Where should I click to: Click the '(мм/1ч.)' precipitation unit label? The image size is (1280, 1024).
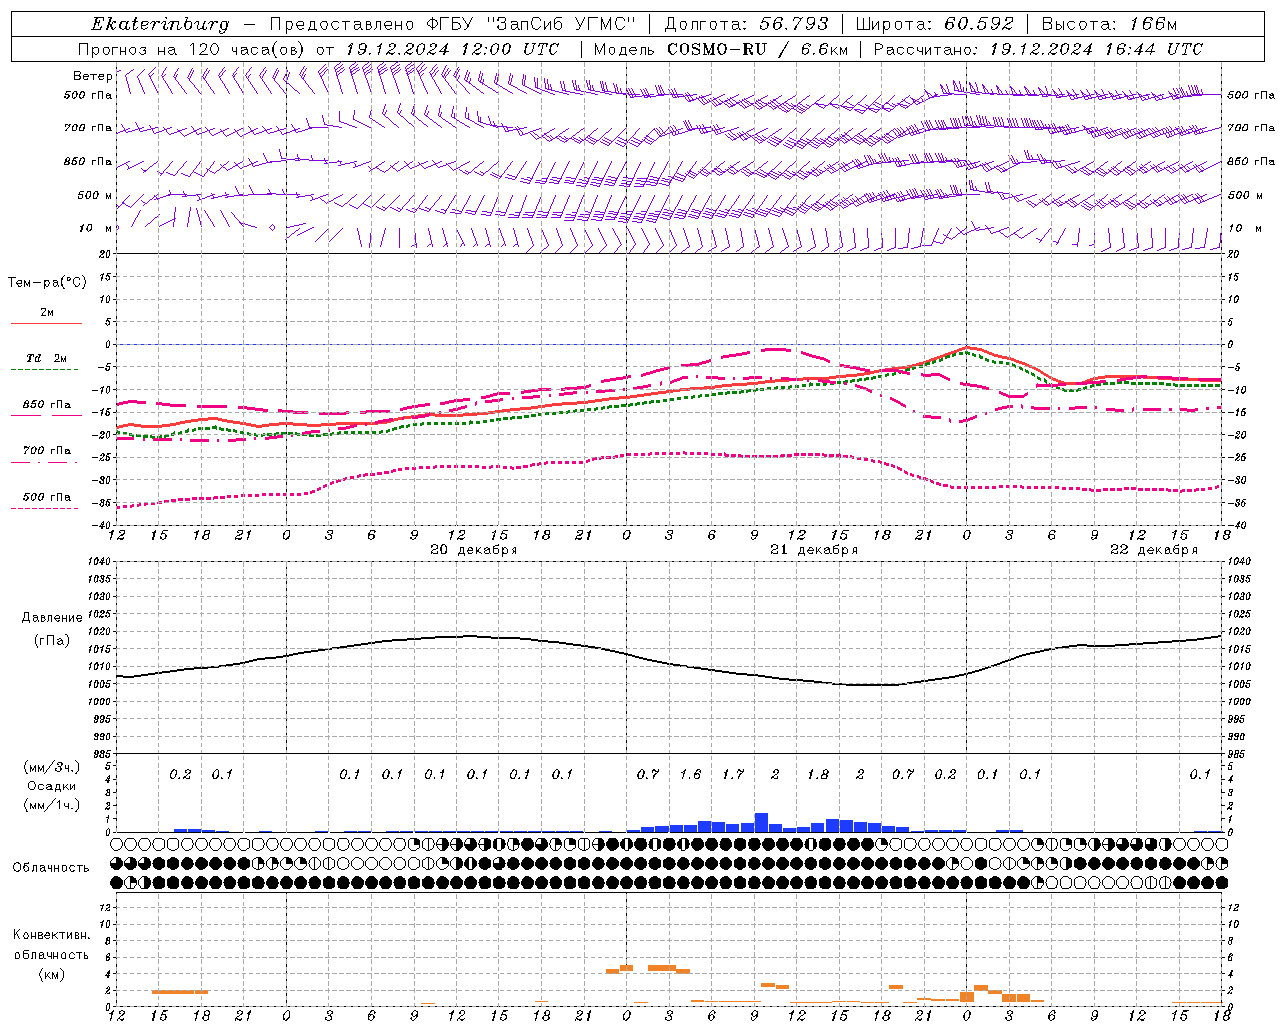[50, 805]
